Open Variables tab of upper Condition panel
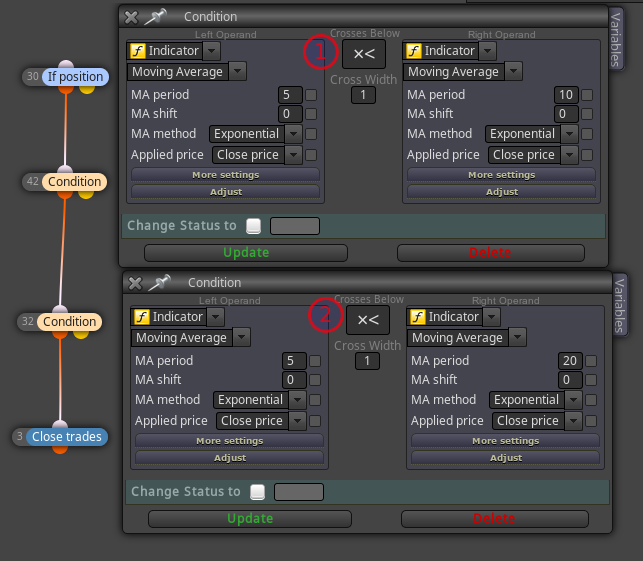This screenshot has height=561, width=643. coord(616,39)
